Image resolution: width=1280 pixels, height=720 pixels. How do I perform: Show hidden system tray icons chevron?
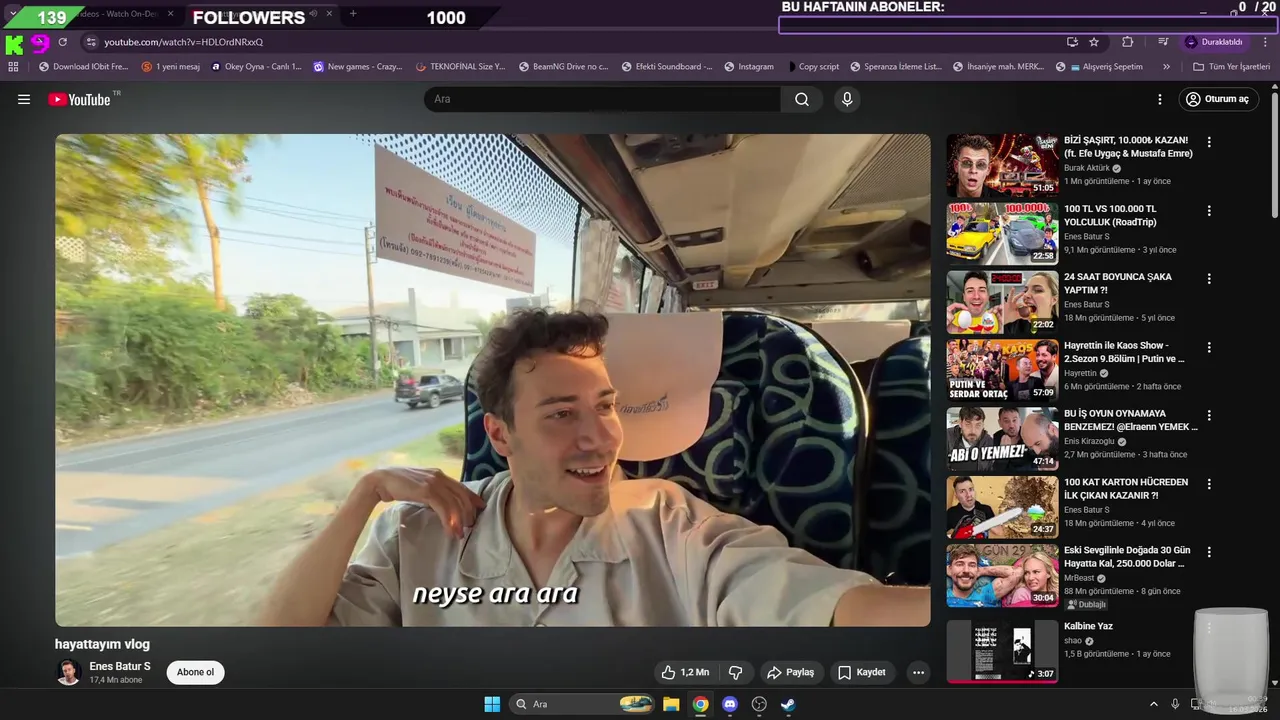pos(1153,704)
